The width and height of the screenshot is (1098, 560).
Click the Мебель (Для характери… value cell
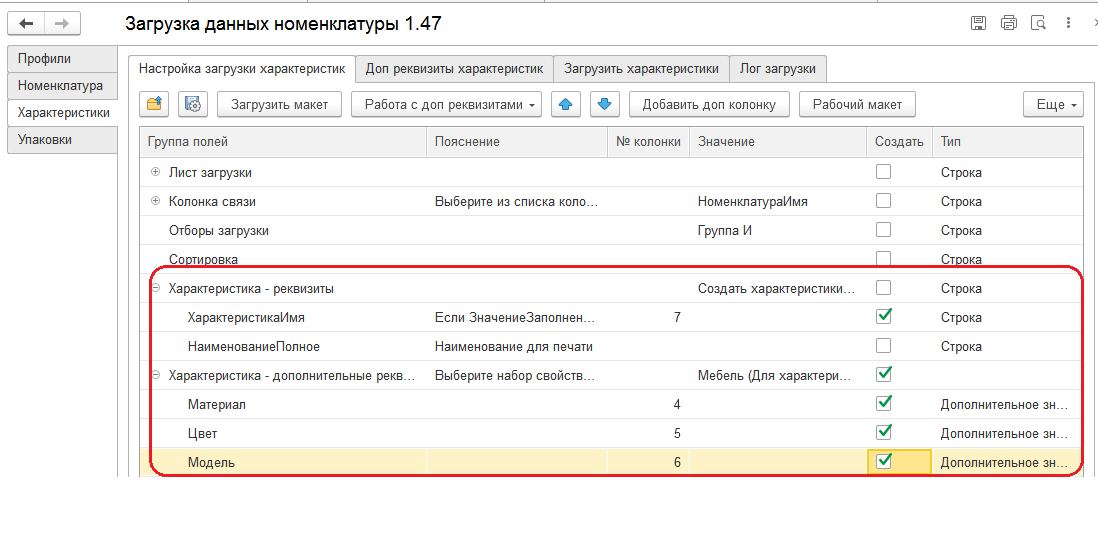point(778,376)
